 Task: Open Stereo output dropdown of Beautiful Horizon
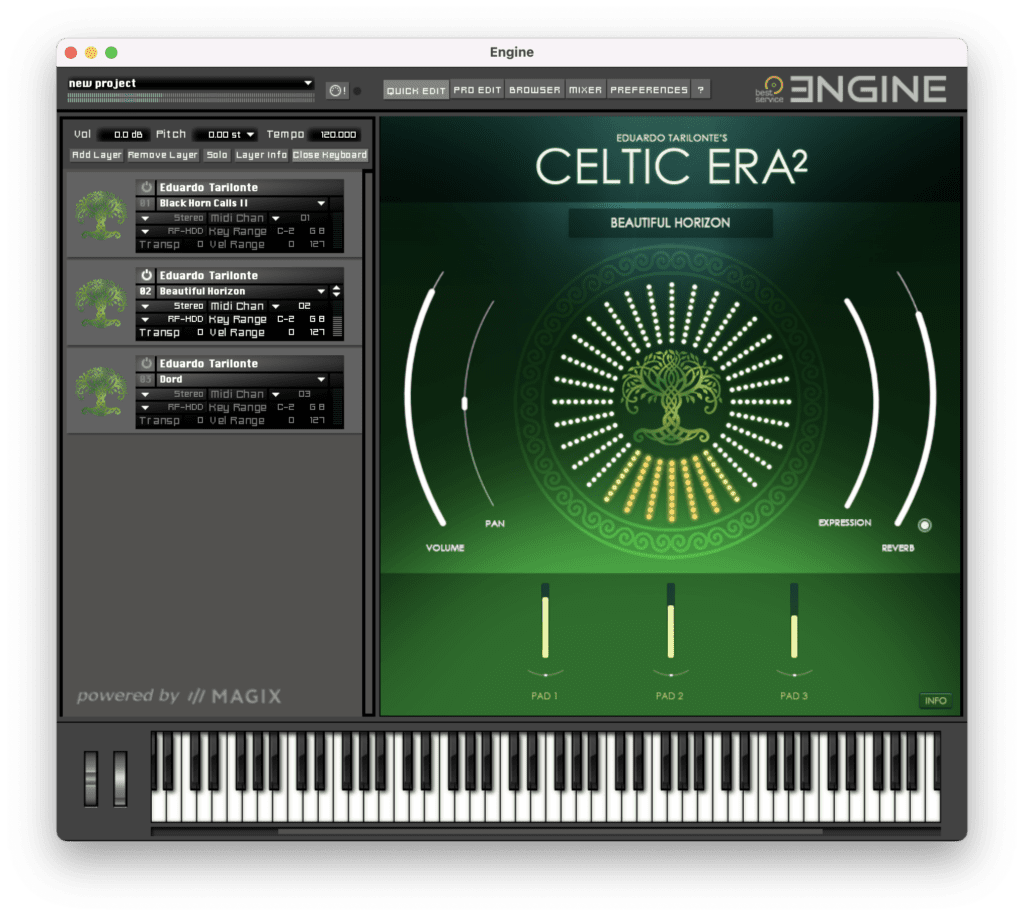(145, 306)
